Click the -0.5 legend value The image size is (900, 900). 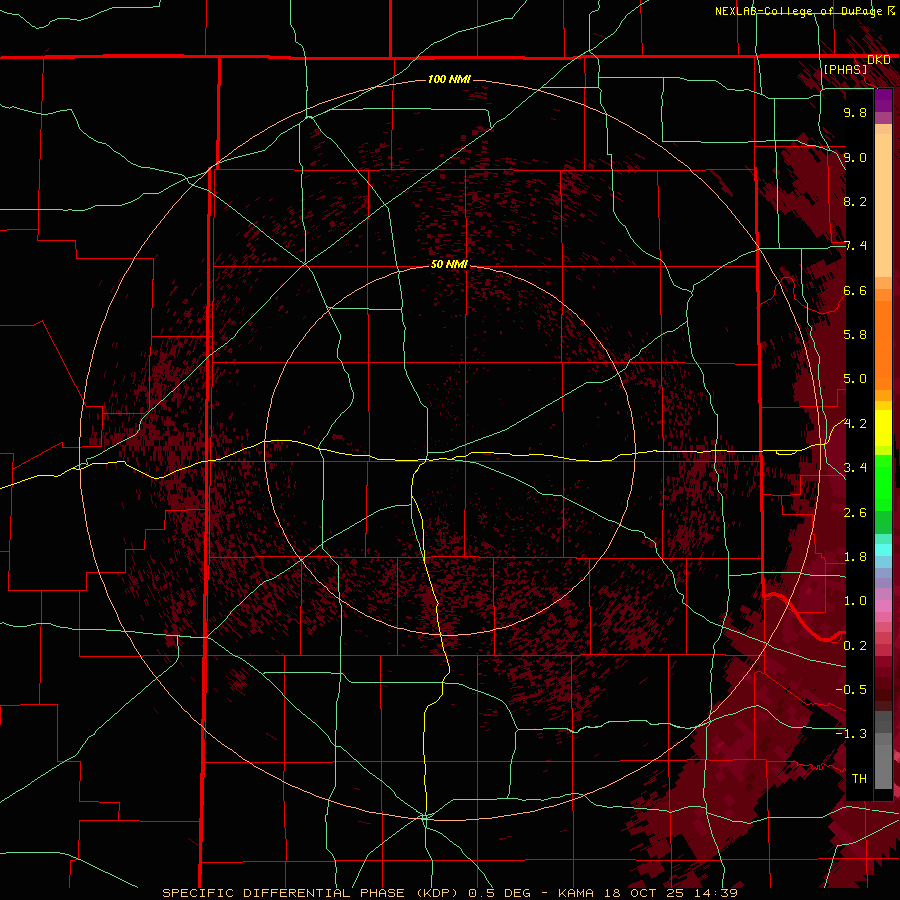tap(851, 690)
